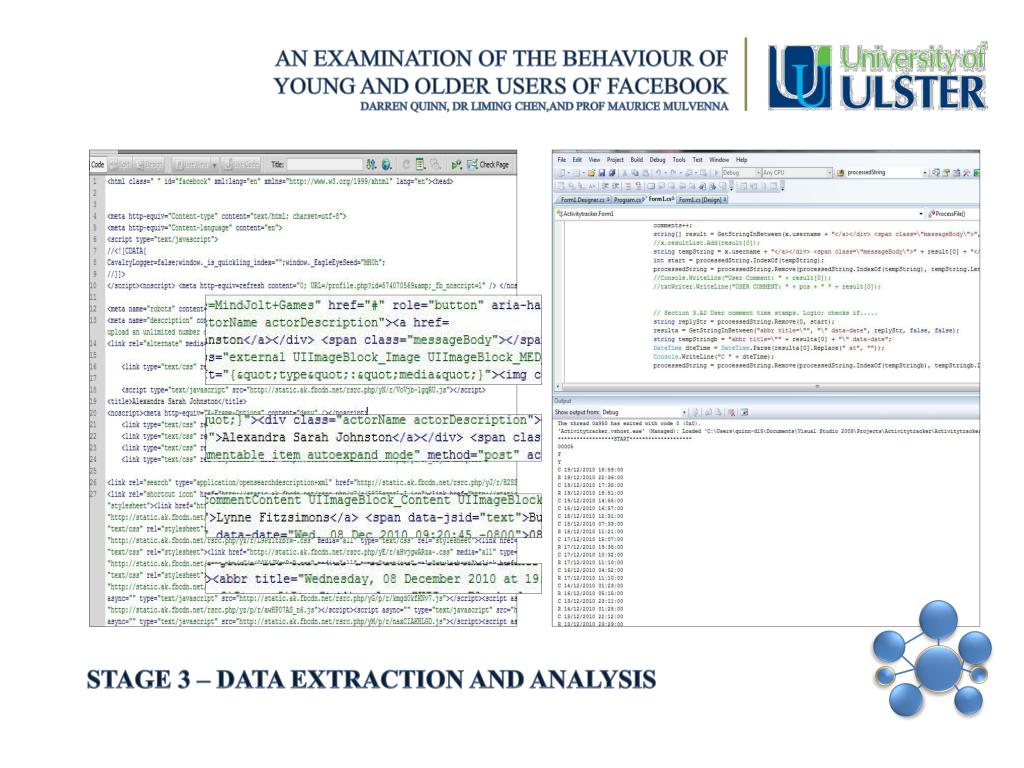Image resolution: width=1024 pixels, height=768 pixels.
Task: Open the Solution Explorer toolbar icon
Action: coord(936,173)
